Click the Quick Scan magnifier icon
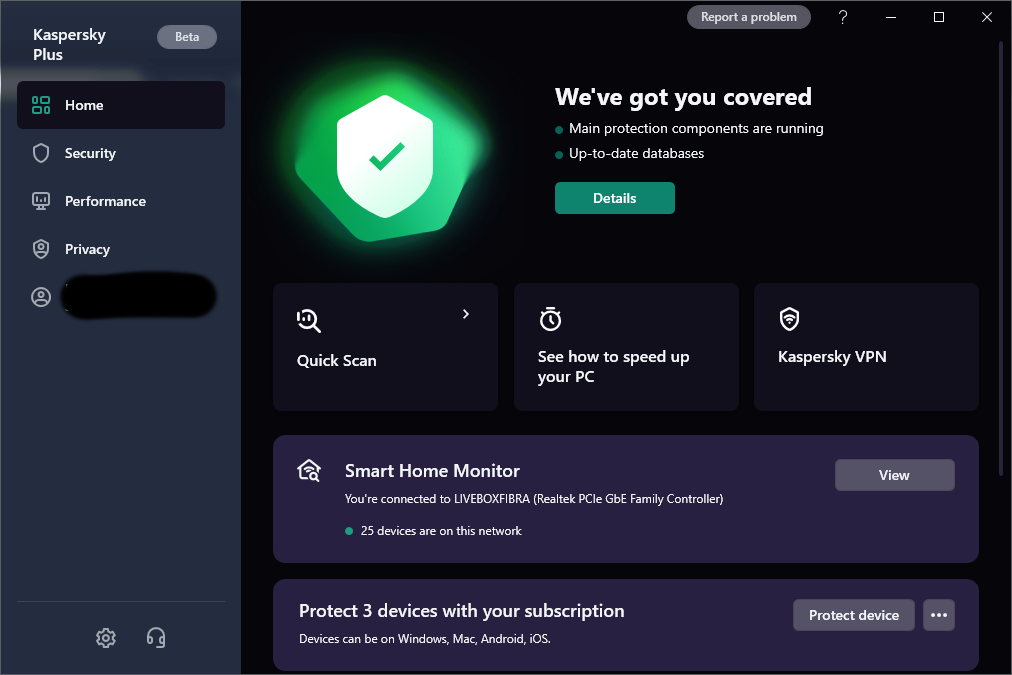Screen dimensions: 1012x675 pos(309,320)
